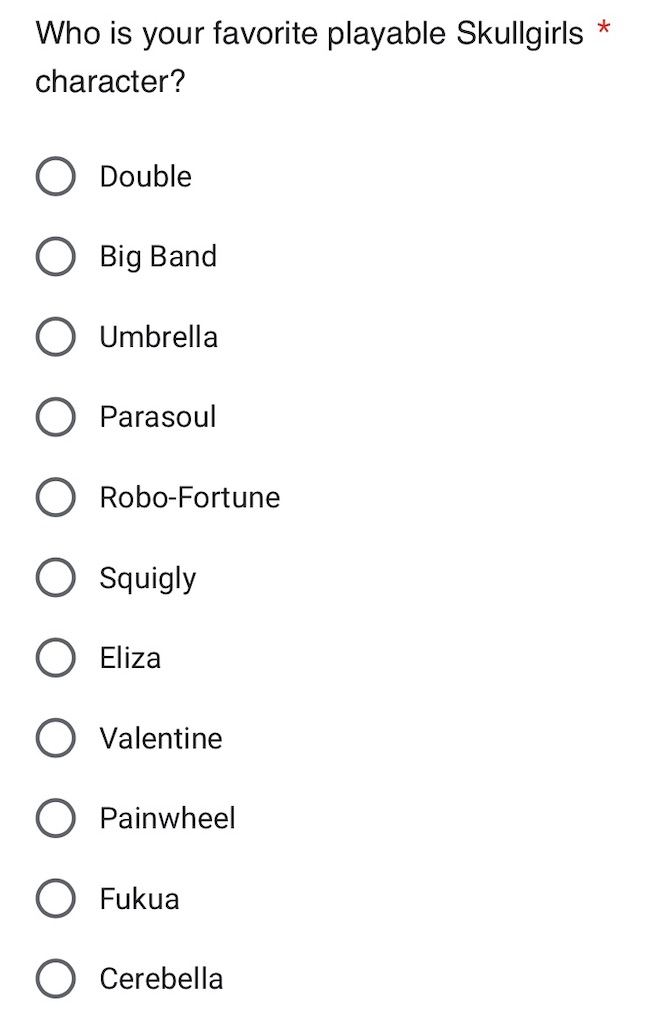Mark the Robo-Fortune radio button
658x1024 pixels.
pyautogui.click(x=55, y=497)
